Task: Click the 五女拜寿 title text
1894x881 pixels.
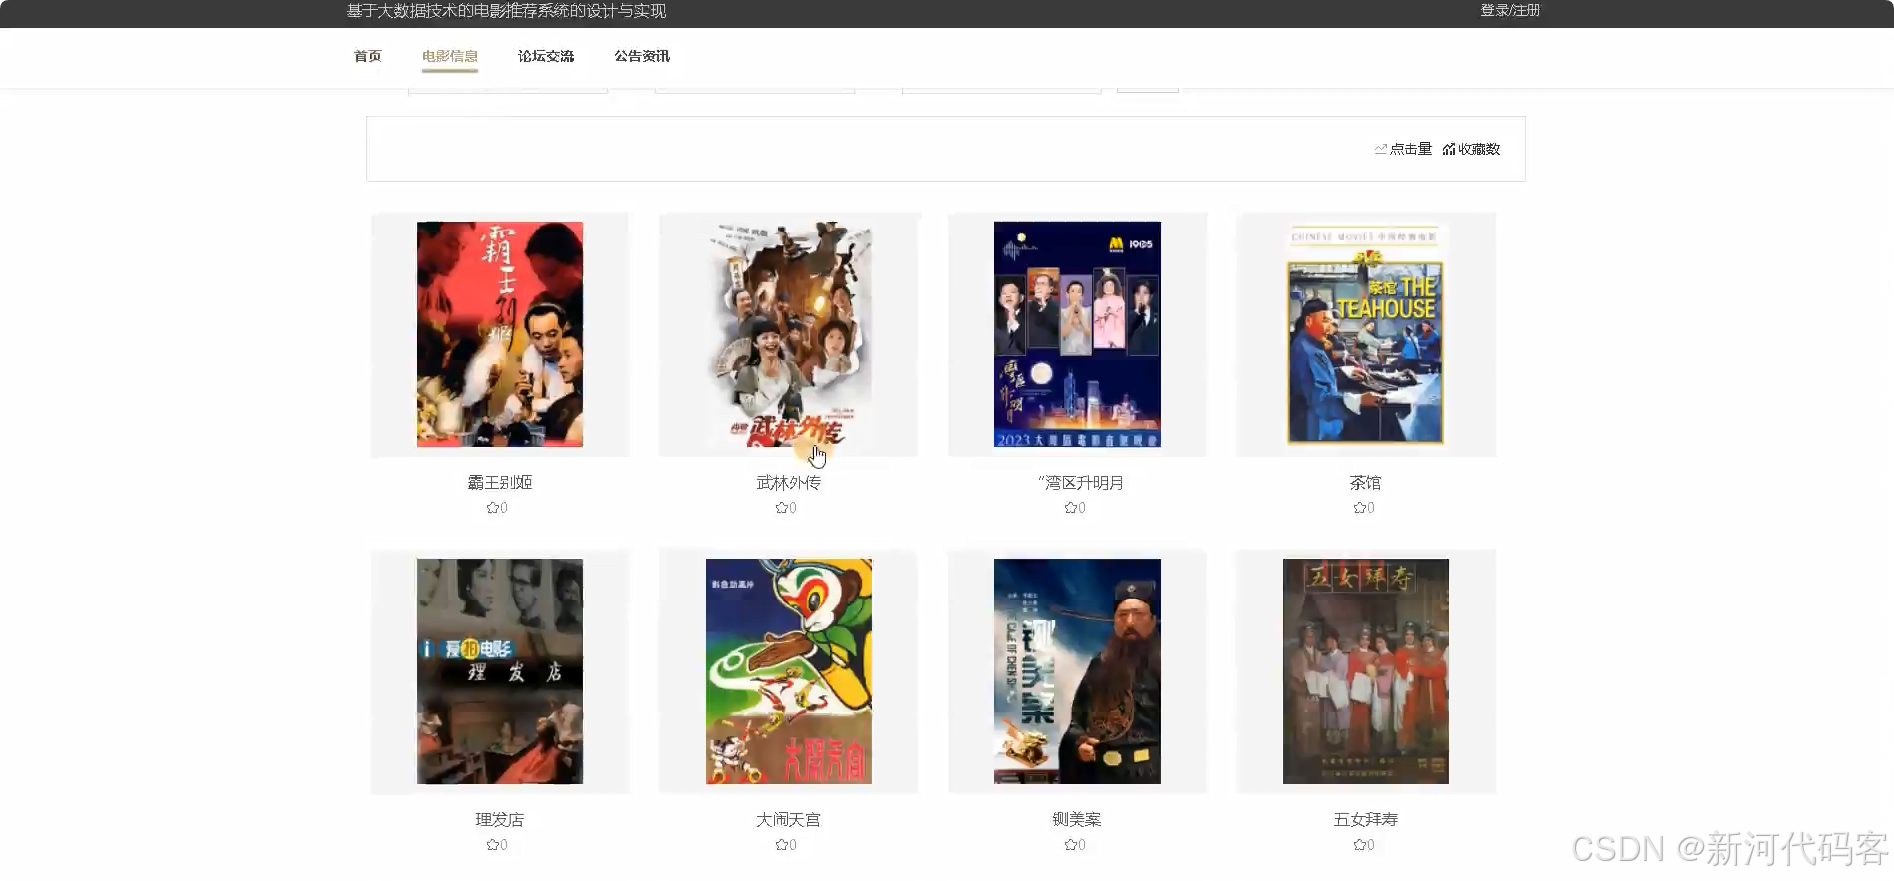Action: pos(1365,820)
